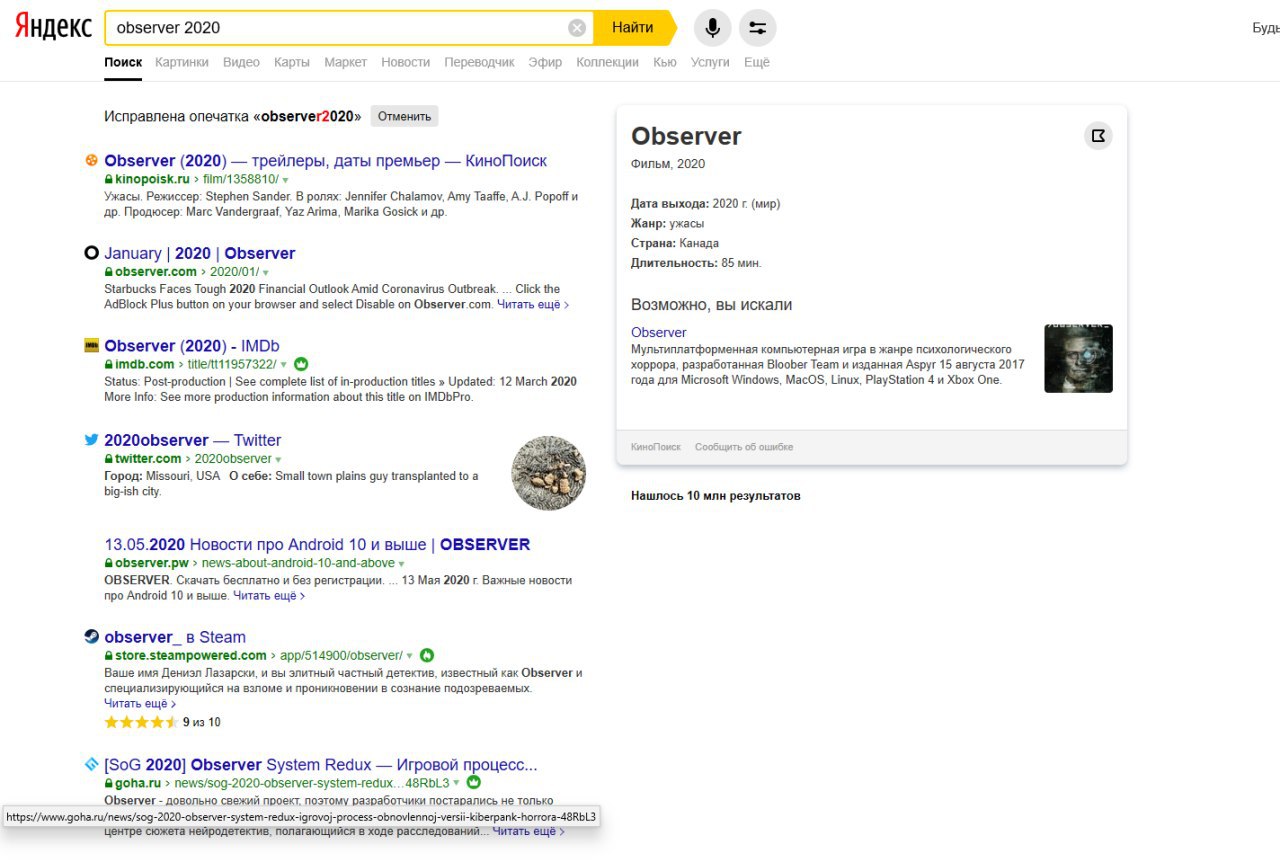The image size is (1280, 862).
Task: Expand the arrow beside twitter.com 2020observer
Action: (278, 459)
